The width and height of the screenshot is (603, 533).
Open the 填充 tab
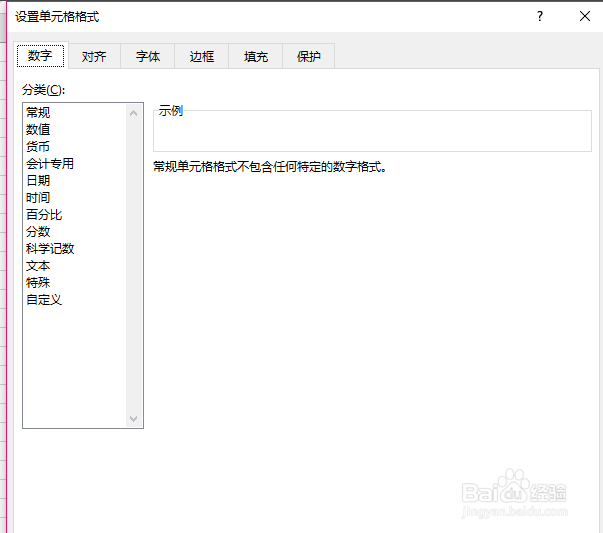(255, 57)
